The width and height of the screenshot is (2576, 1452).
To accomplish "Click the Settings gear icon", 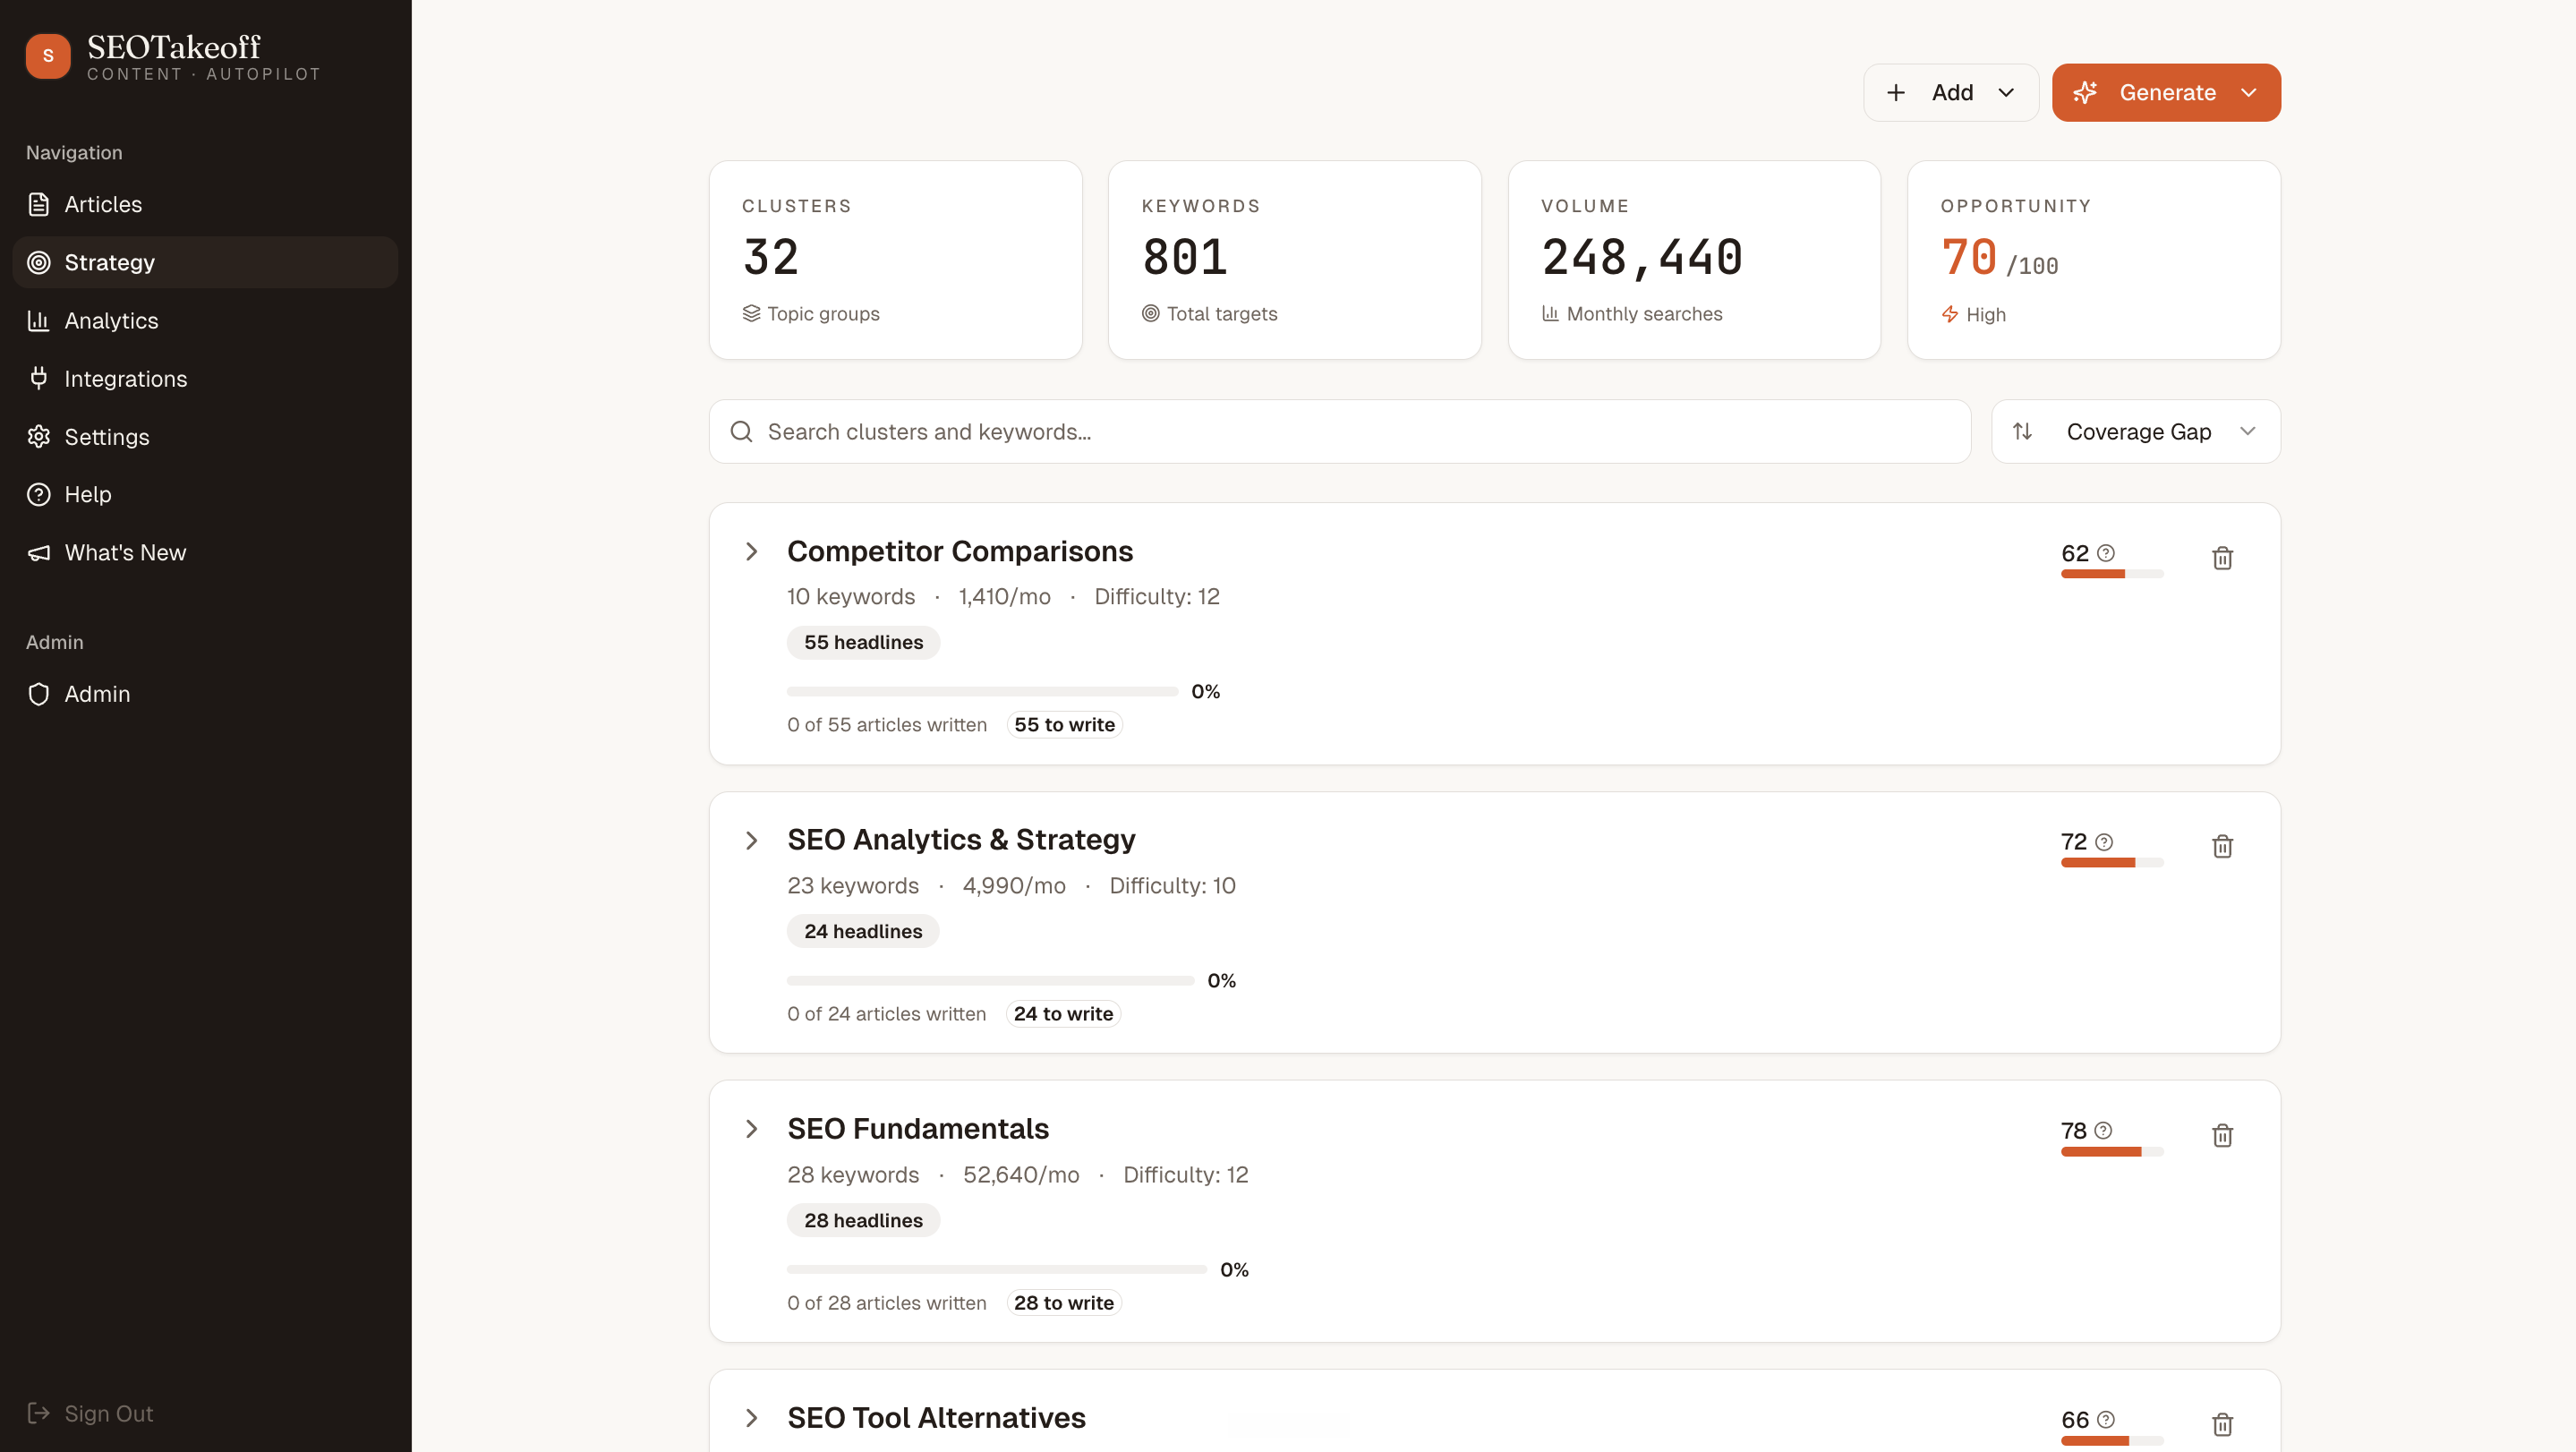I will click(38, 436).
